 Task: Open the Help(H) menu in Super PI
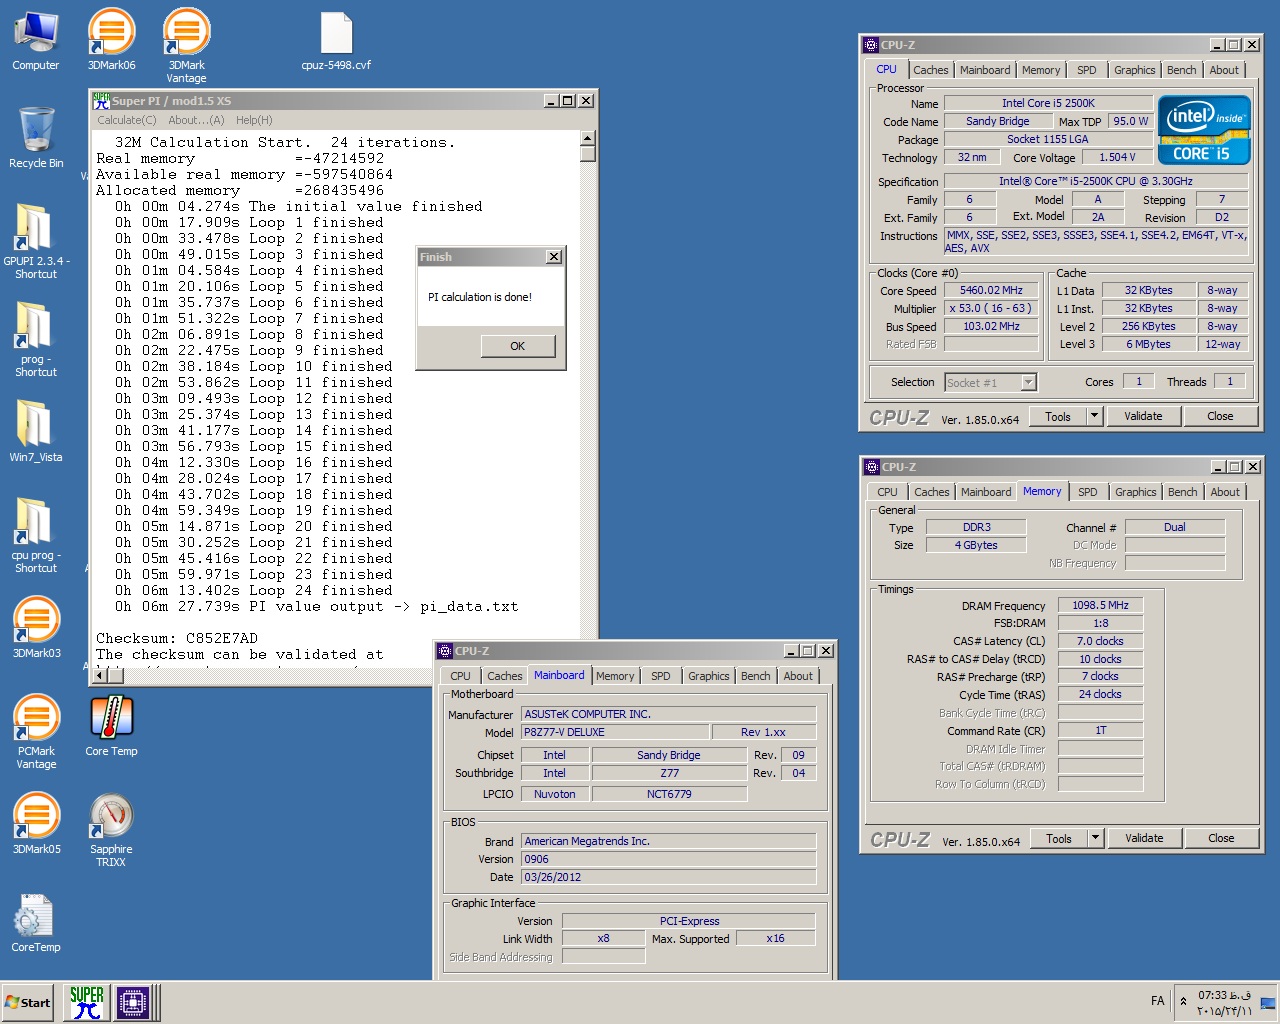click(254, 120)
